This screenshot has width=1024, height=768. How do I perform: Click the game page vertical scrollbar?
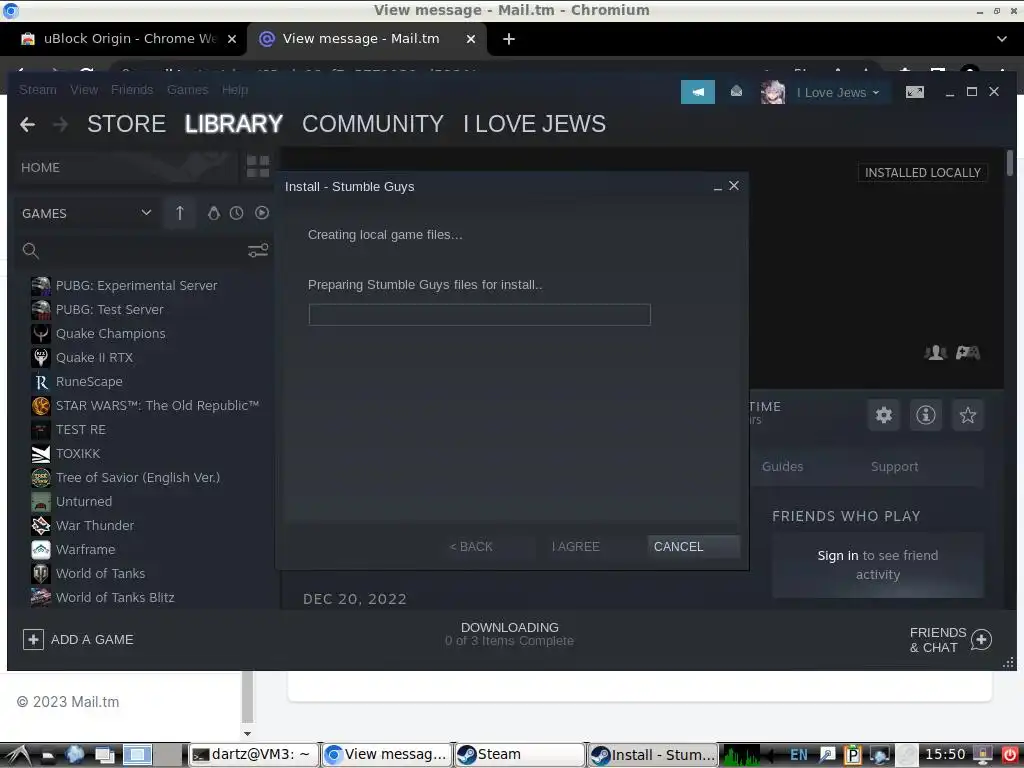pyautogui.click(x=1010, y=163)
